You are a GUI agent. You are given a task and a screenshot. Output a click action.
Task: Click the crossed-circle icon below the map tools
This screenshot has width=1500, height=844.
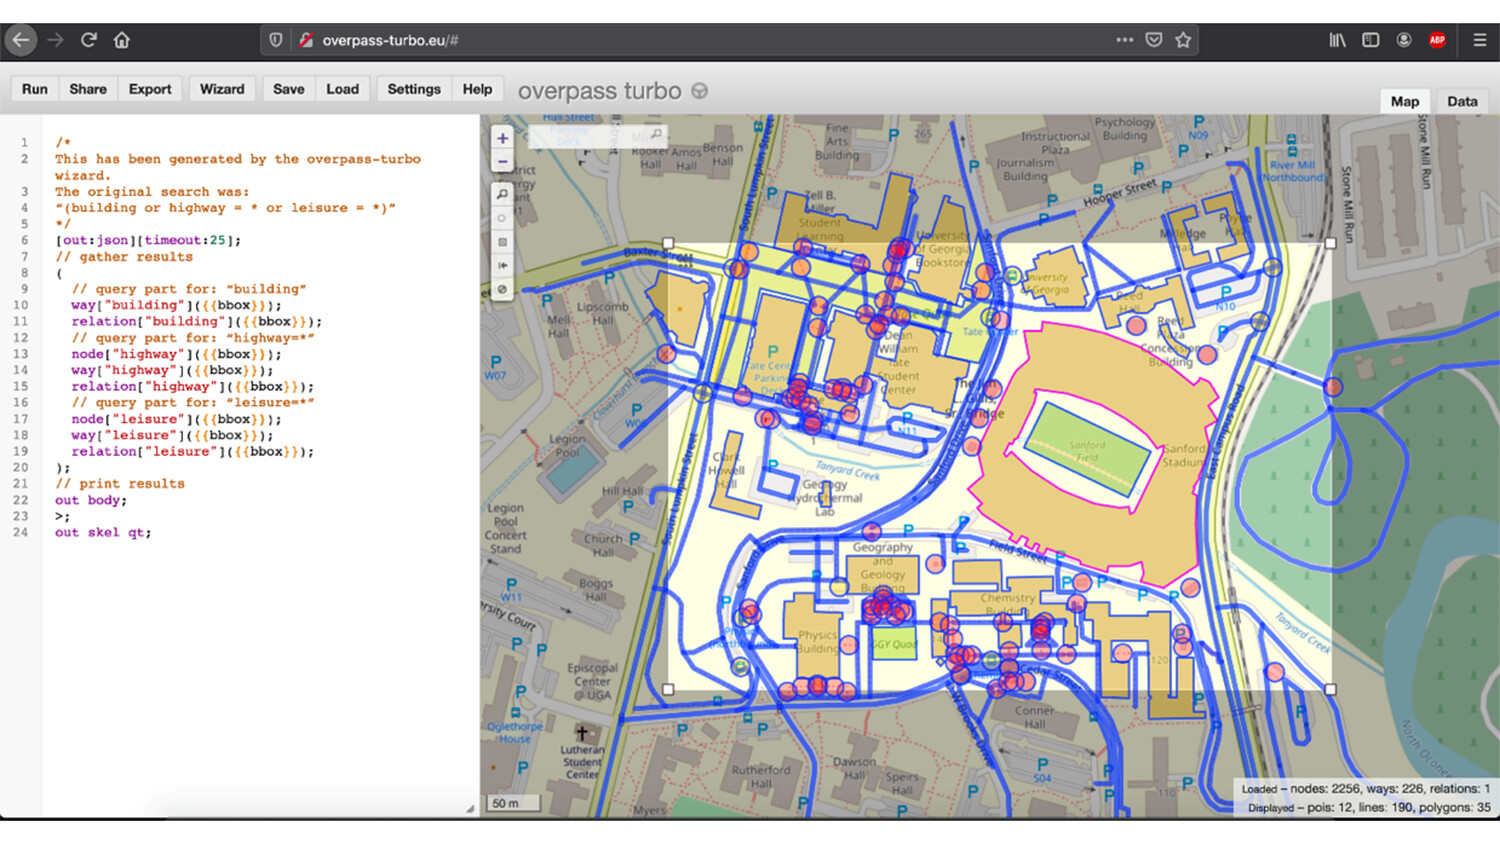tap(502, 289)
